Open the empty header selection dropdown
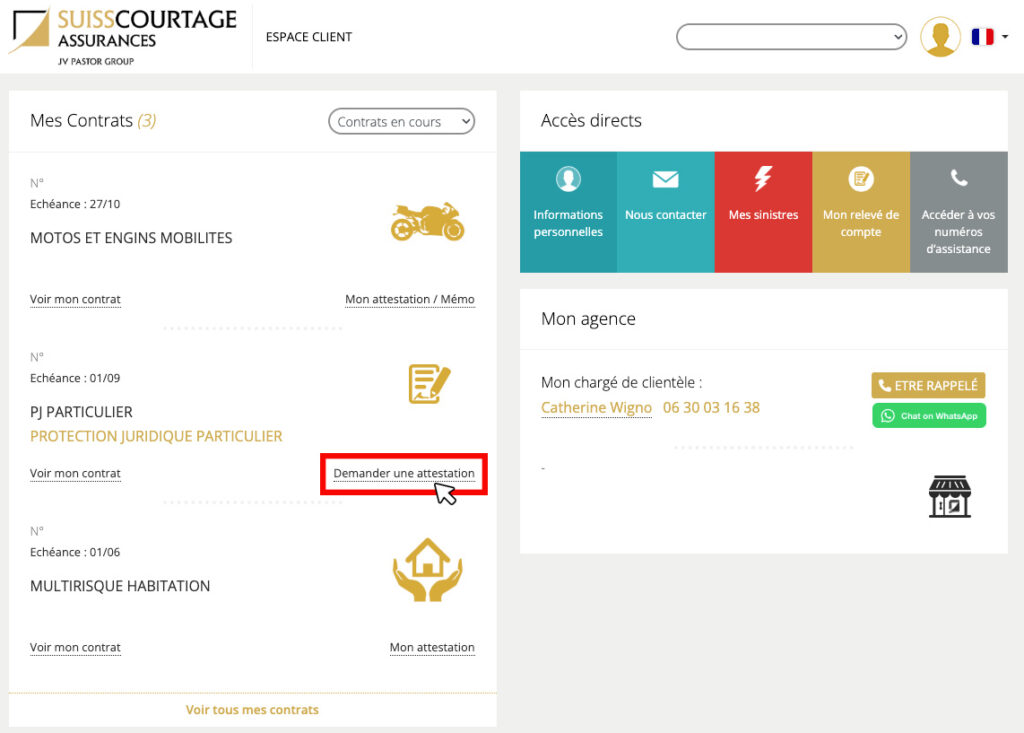The height and width of the screenshot is (733, 1024). click(x=791, y=37)
